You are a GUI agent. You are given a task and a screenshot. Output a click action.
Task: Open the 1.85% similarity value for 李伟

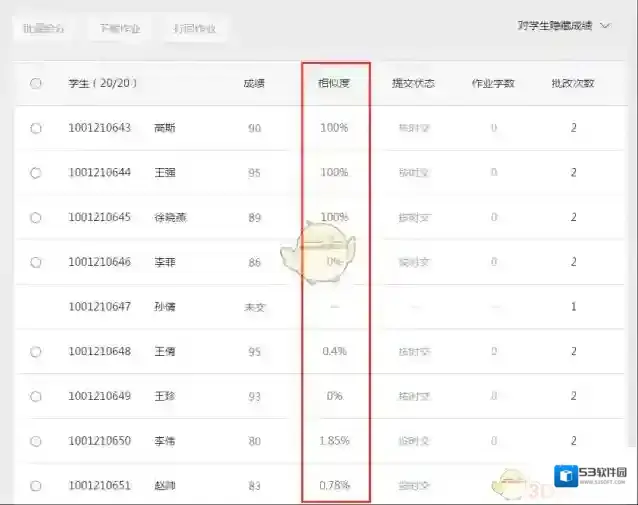tap(334, 441)
